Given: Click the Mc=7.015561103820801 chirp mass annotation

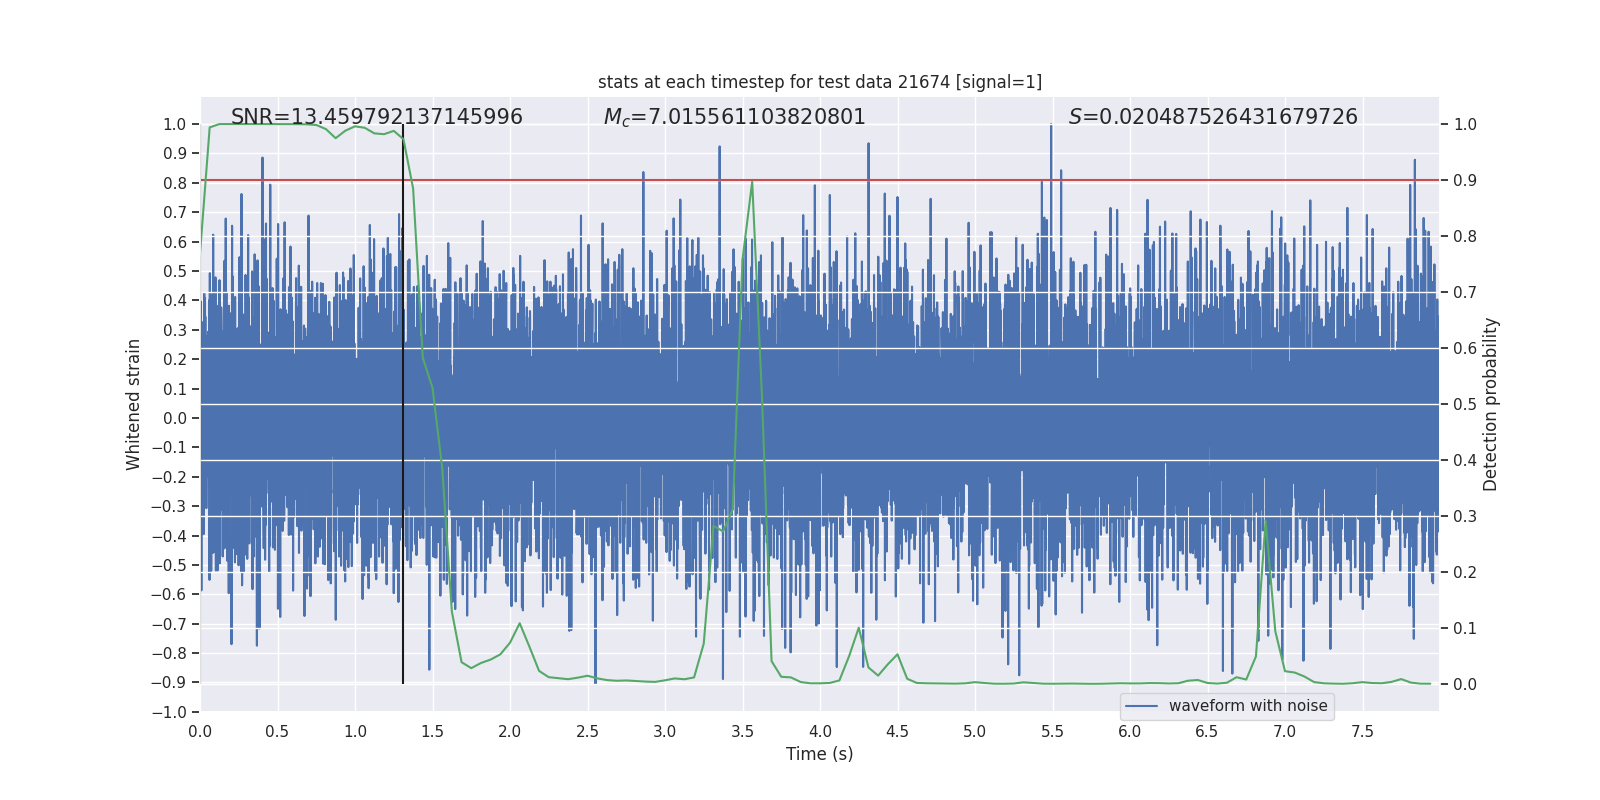Looking at the screenshot, I should pos(735,117).
